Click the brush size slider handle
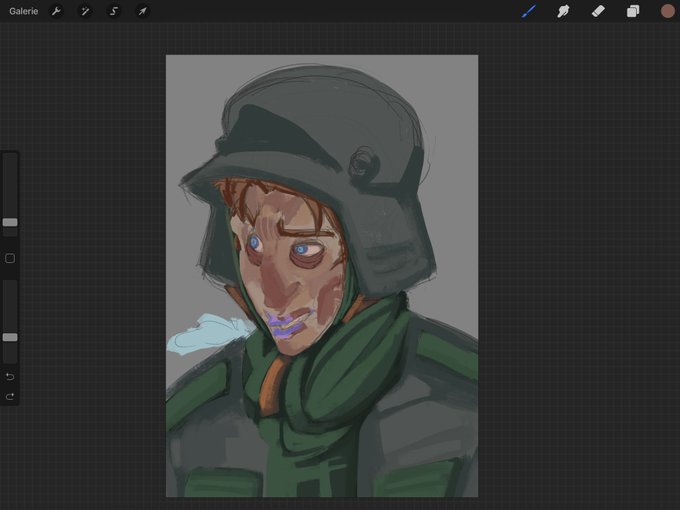Image resolution: width=680 pixels, height=510 pixels. tap(10, 222)
